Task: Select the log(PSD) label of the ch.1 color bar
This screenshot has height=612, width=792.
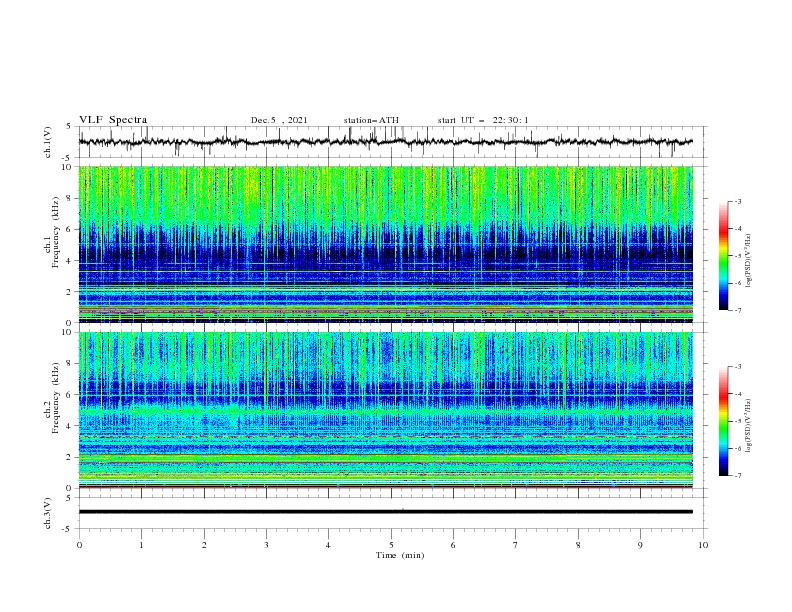Action: [x=749, y=261]
